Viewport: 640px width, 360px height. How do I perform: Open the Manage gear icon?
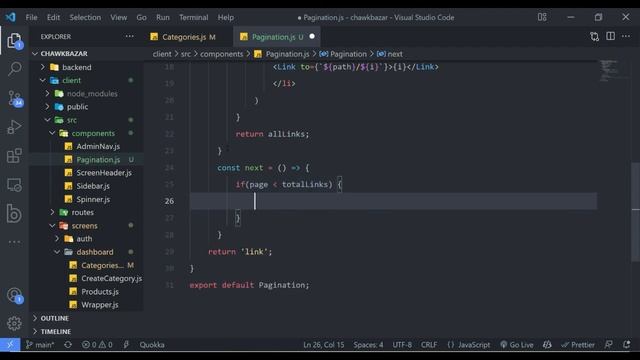click(14, 323)
